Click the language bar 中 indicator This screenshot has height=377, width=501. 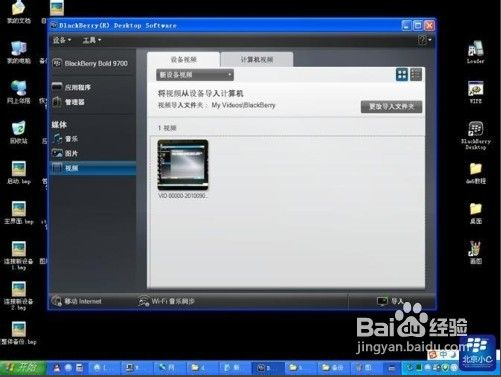tap(444, 354)
